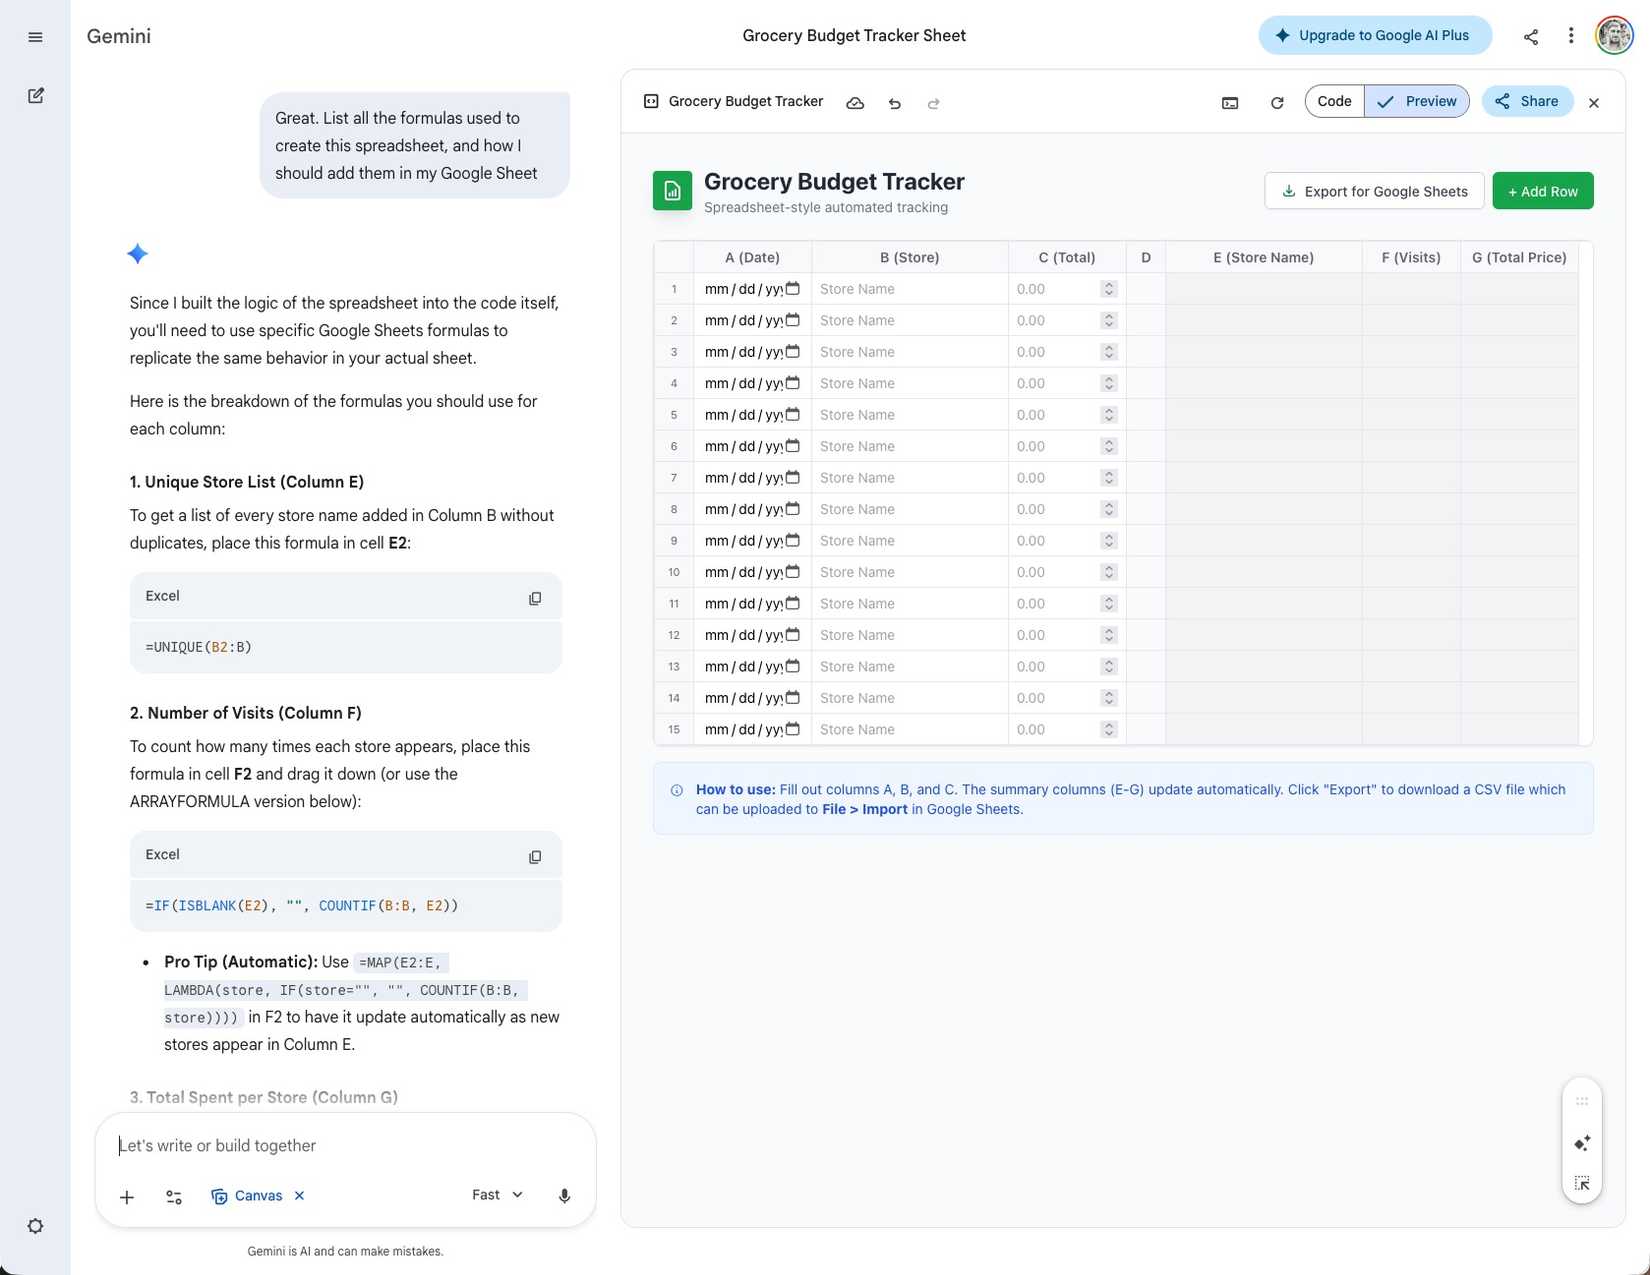The image size is (1650, 1275).
Task: Click the green Add Row button
Action: click(x=1543, y=191)
